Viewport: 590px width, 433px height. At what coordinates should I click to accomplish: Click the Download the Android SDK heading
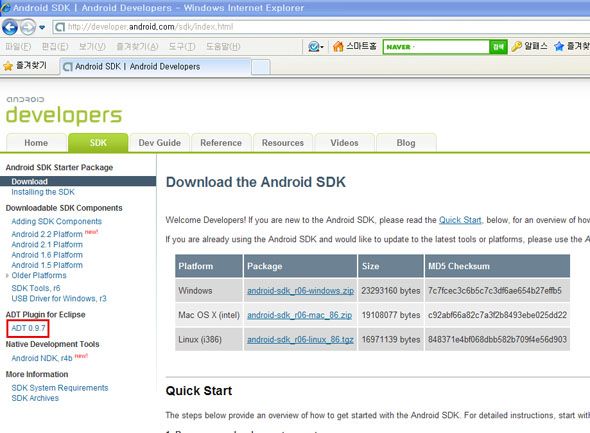click(255, 182)
